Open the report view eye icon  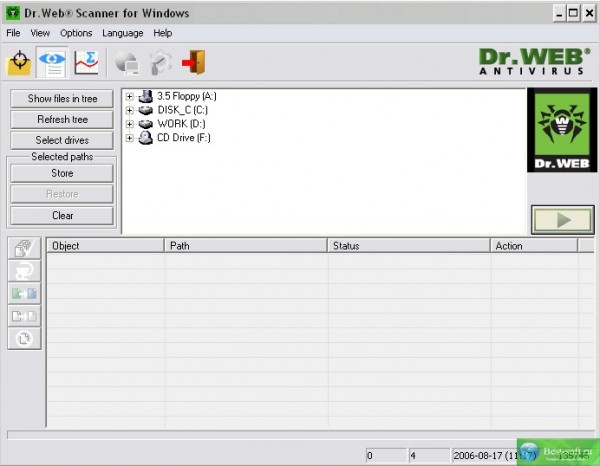(52, 62)
